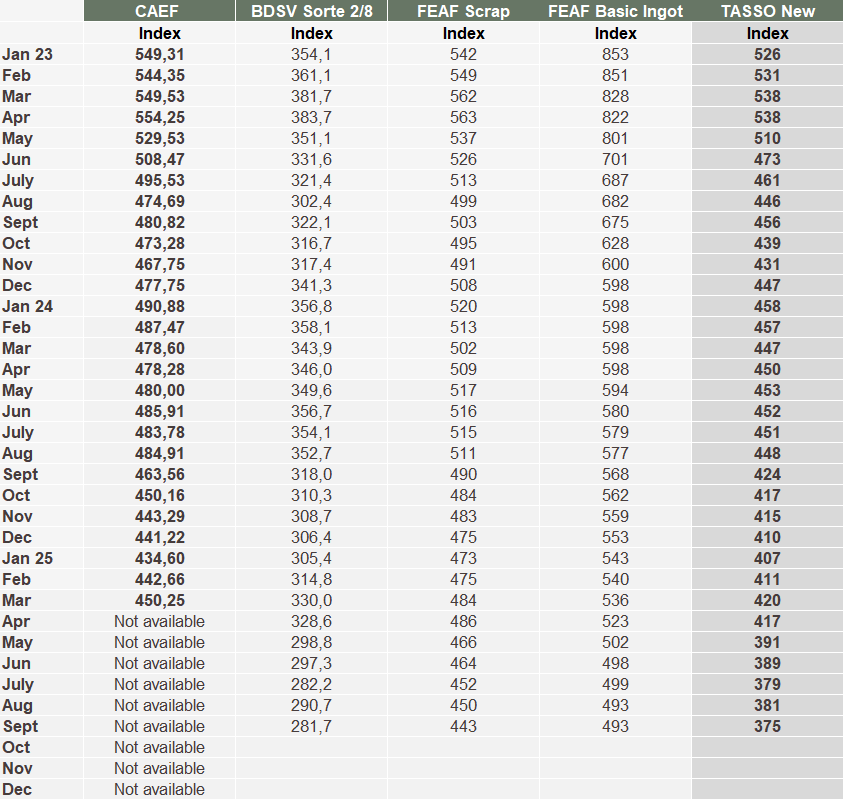Click the CAEF column header
Viewport: 843px width, 800px height.
pyautogui.click(x=159, y=11)
